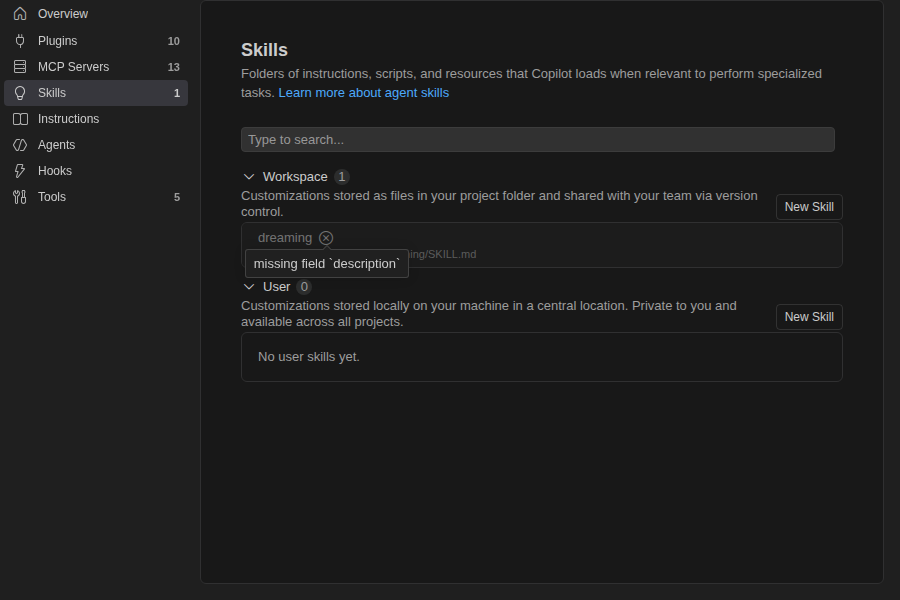Image resolution: width=900 pixels, height=600 pixels.
Task: Create New Skill in User section
Action: (x=809, y=317)
